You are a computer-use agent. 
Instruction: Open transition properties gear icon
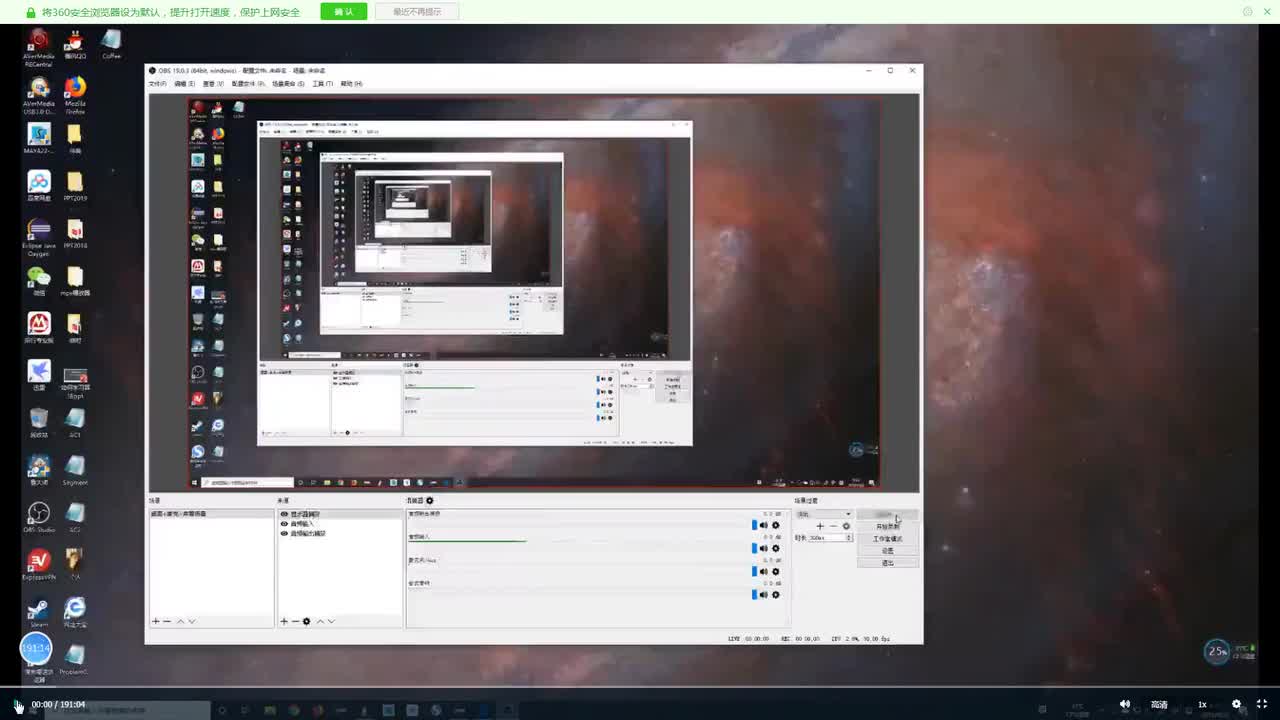(846, 526)
